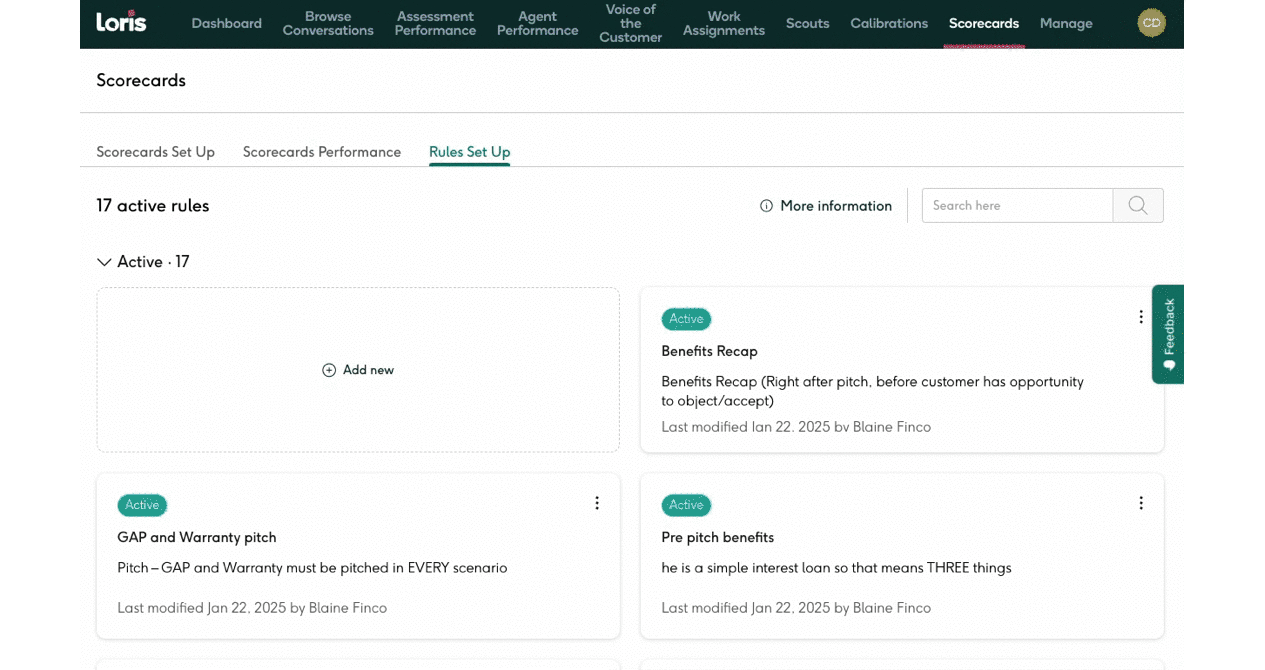
Task: Switch to Scorecards Performance tab
Action: (322, 152)
